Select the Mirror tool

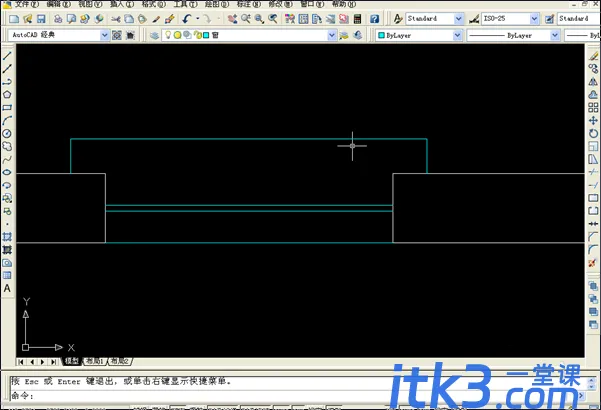tap(593, 82)
